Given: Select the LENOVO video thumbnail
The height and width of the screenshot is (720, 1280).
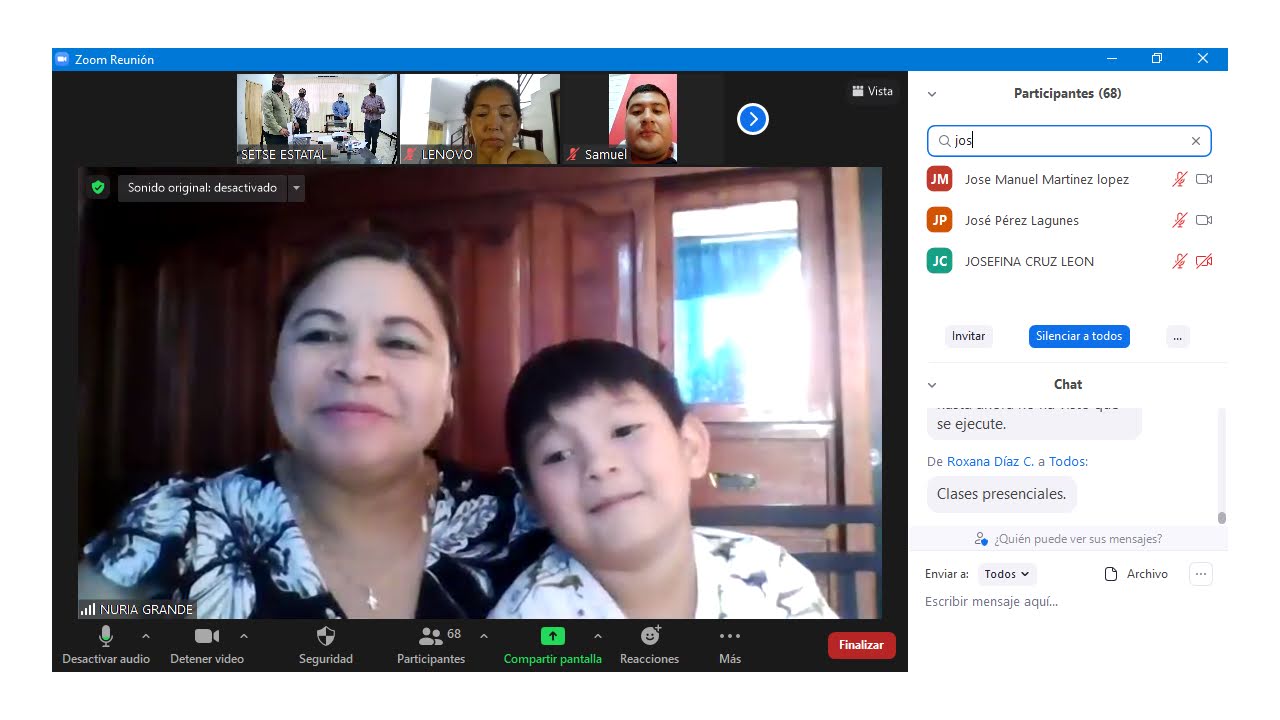Looking at the screenshot, I should 480,119.
